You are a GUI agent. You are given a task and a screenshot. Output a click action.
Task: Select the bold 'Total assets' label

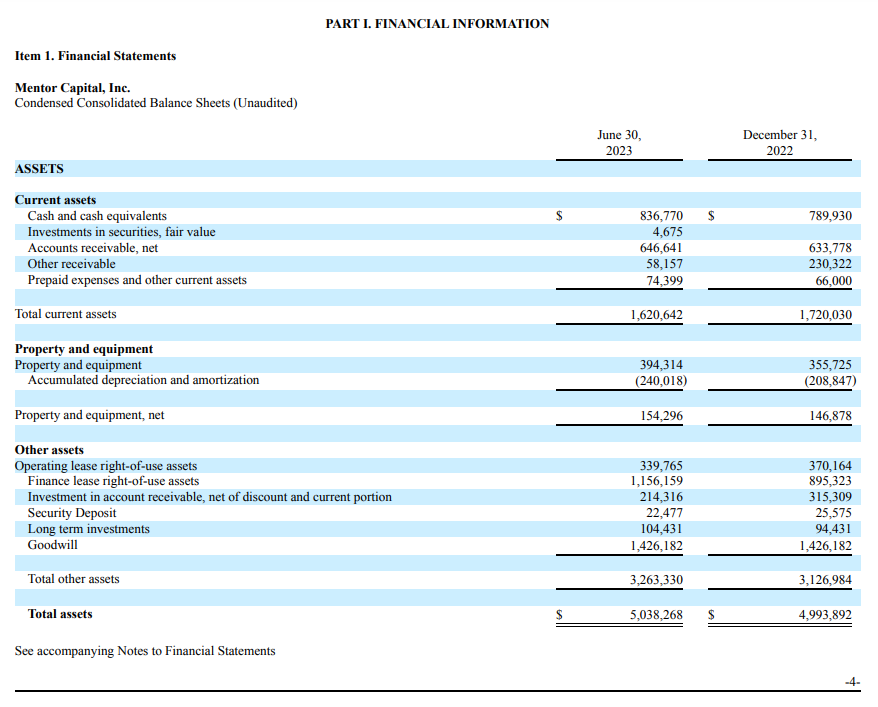click(x=60, y=614)
